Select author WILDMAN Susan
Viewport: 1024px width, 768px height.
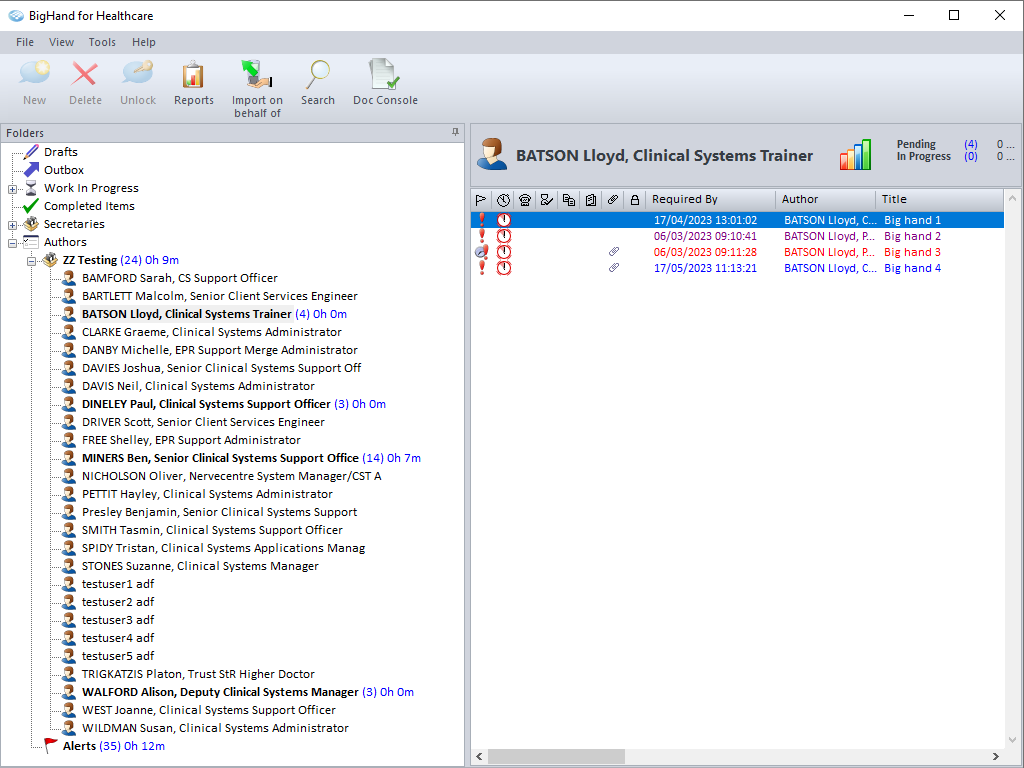(x=215, y=728)
